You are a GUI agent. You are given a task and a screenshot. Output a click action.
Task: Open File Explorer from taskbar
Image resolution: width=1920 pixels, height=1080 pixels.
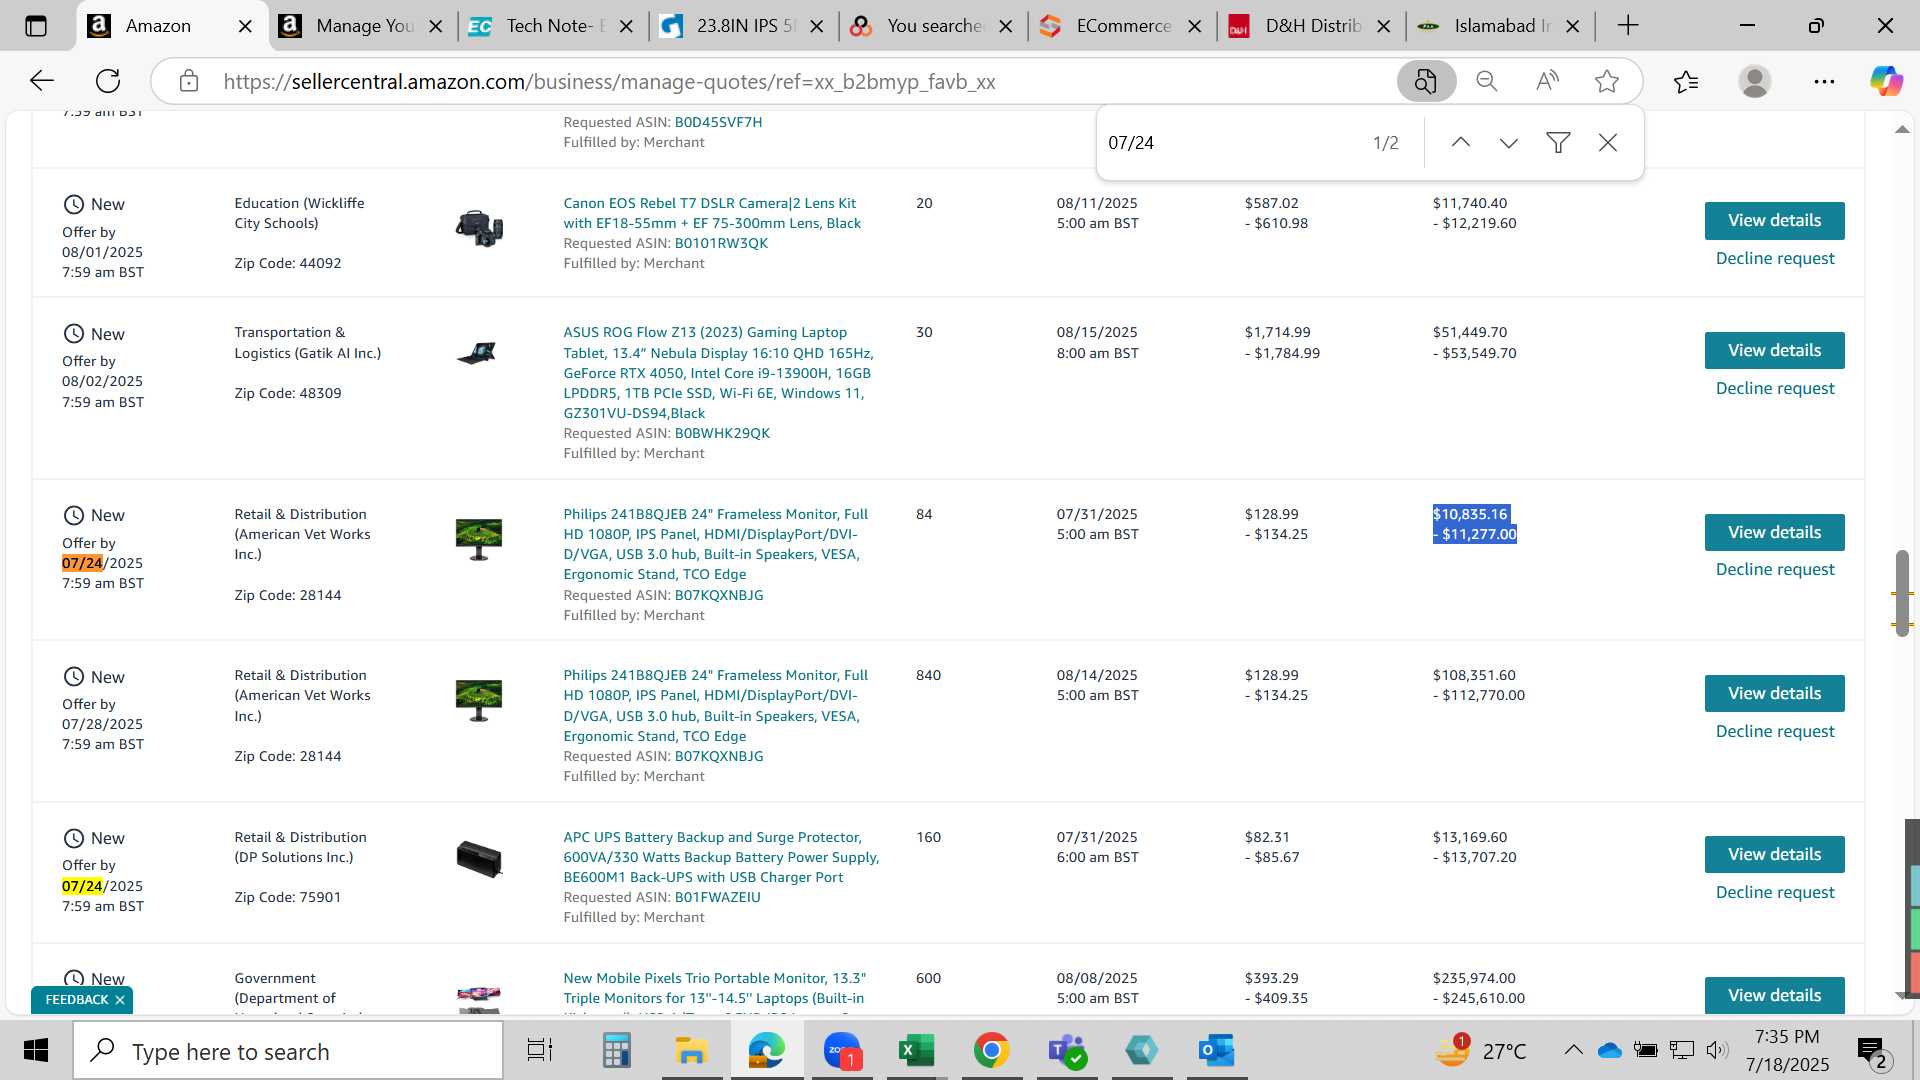point(691,1050)
